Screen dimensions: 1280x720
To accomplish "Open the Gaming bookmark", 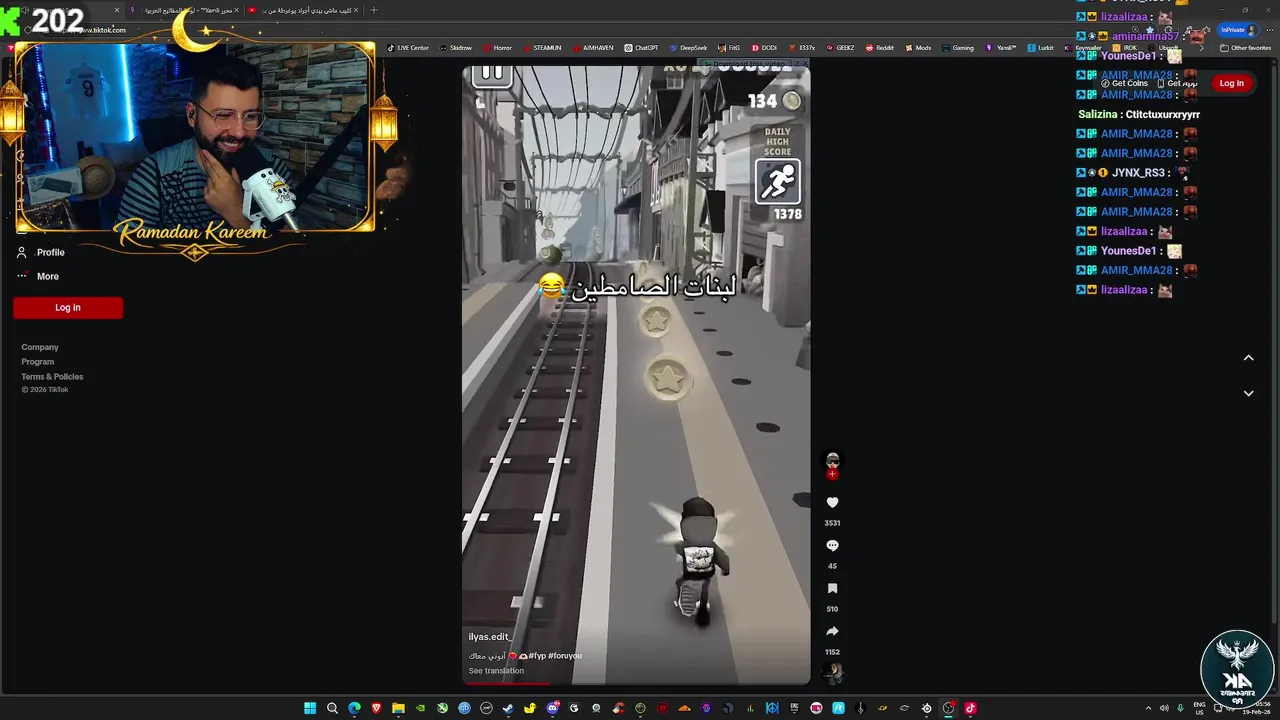I will tap(958, 48).
